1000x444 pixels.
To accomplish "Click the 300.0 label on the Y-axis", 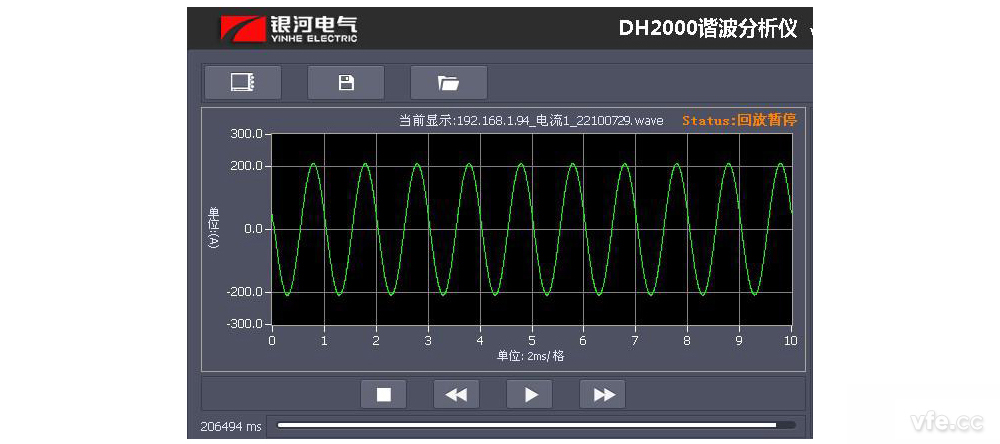I will point(245,133).
